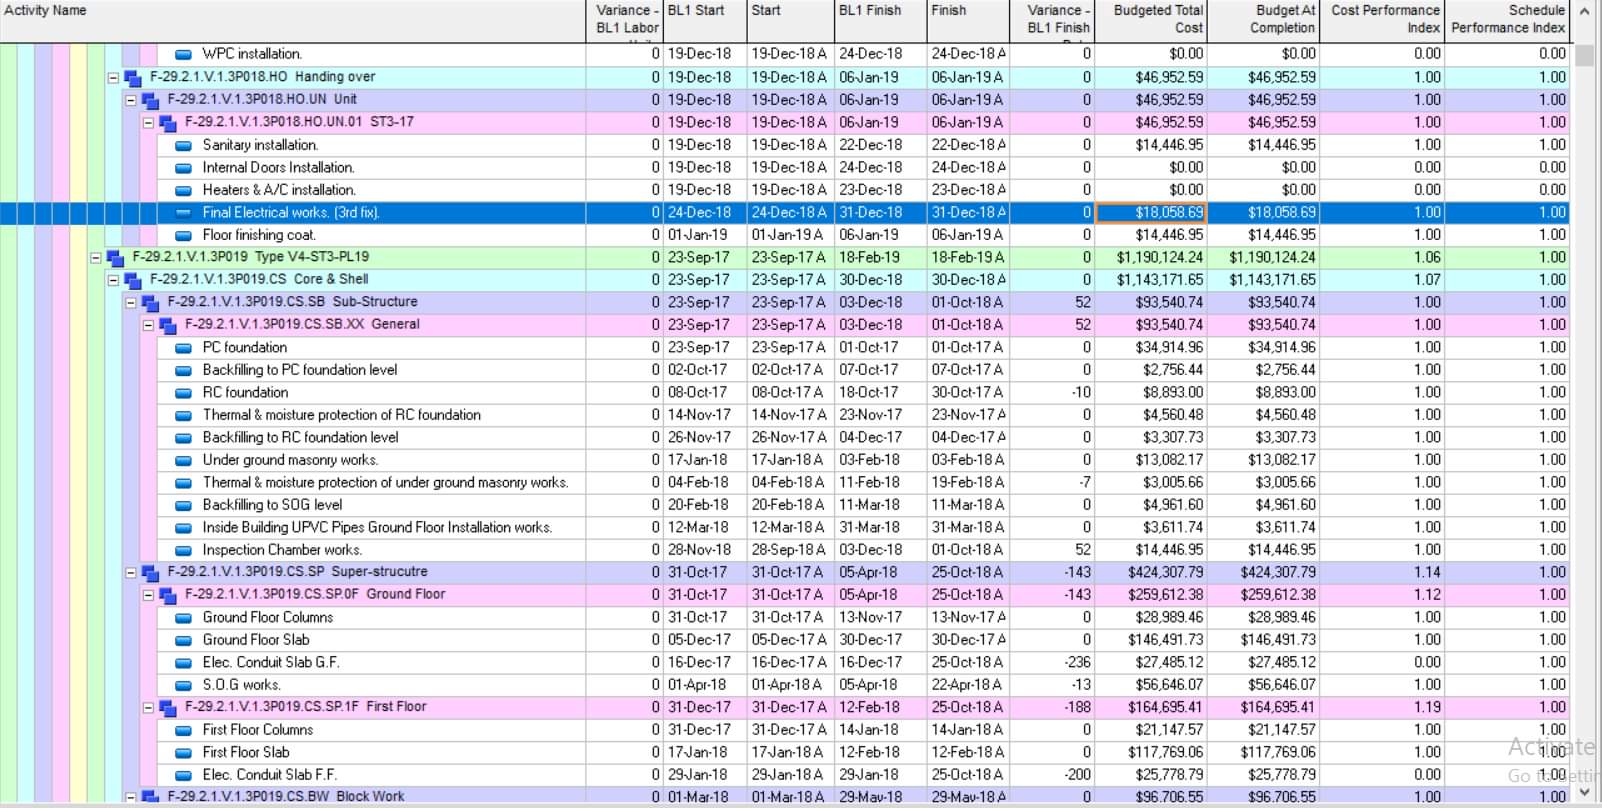Select the WBS icon of Handing over

coord(132,77)
